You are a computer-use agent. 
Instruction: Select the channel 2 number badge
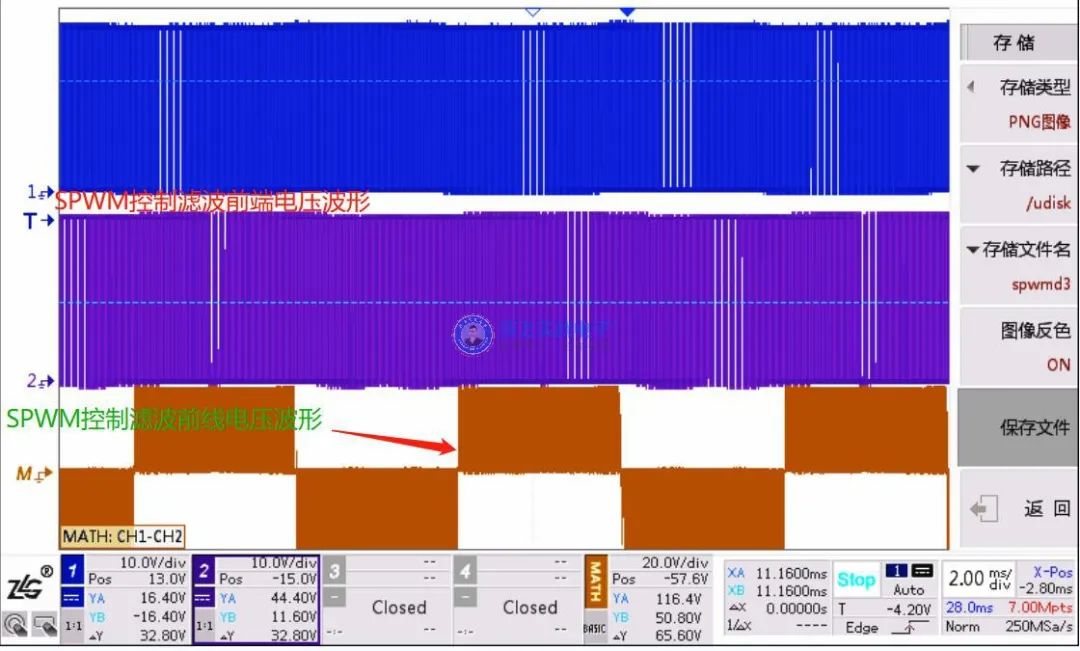coord(204,570)
